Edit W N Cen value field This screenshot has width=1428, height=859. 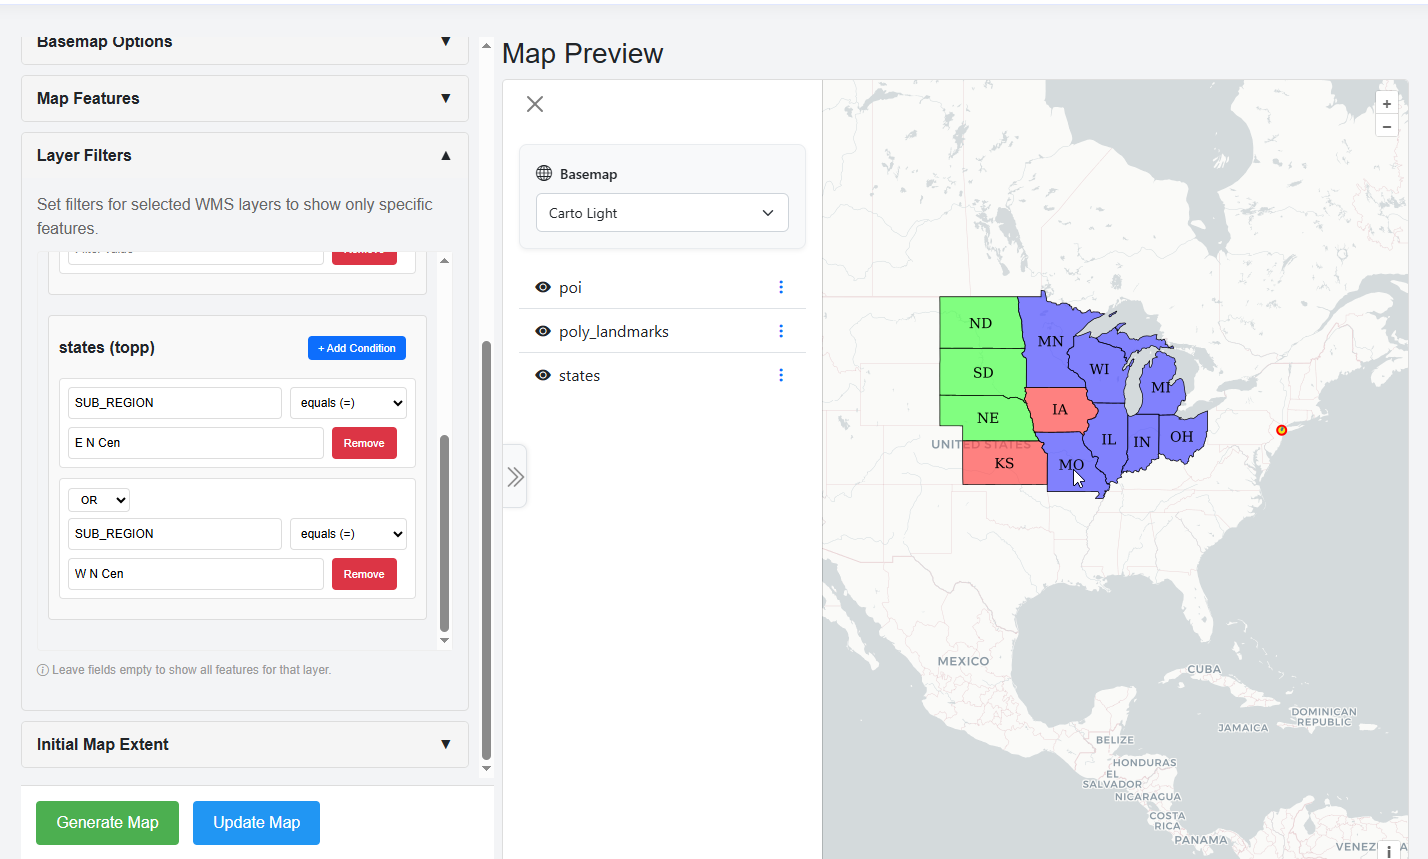[x=196, y=574]
